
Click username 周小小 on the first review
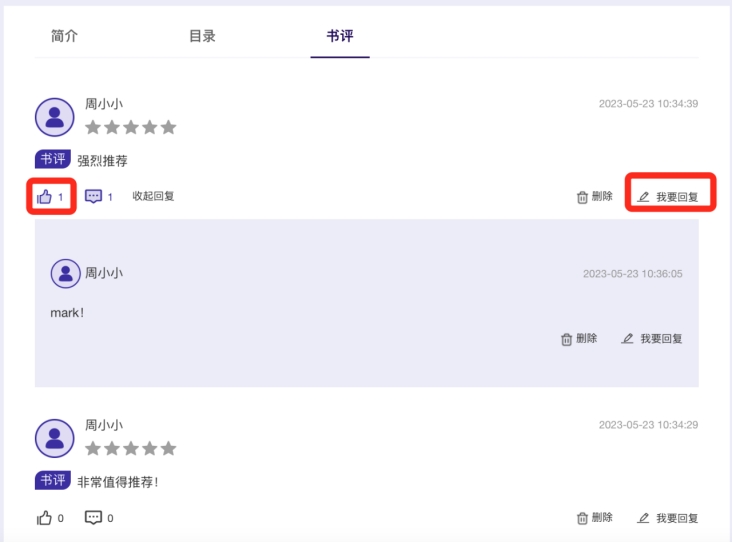pos(104,104)
